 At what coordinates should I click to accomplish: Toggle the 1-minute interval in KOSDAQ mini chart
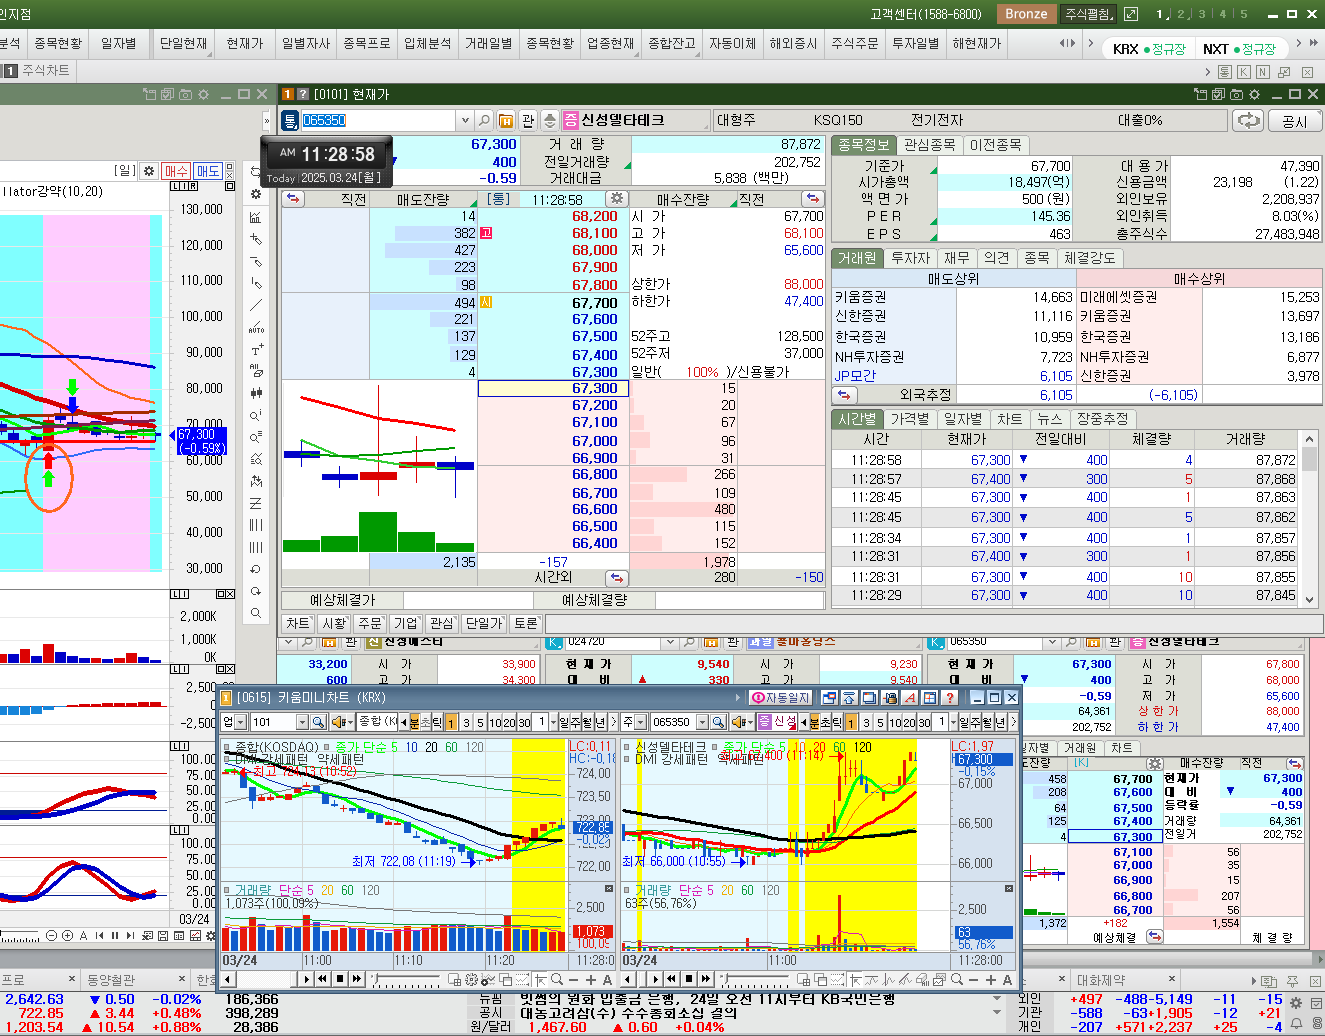(x=451, y=722)
